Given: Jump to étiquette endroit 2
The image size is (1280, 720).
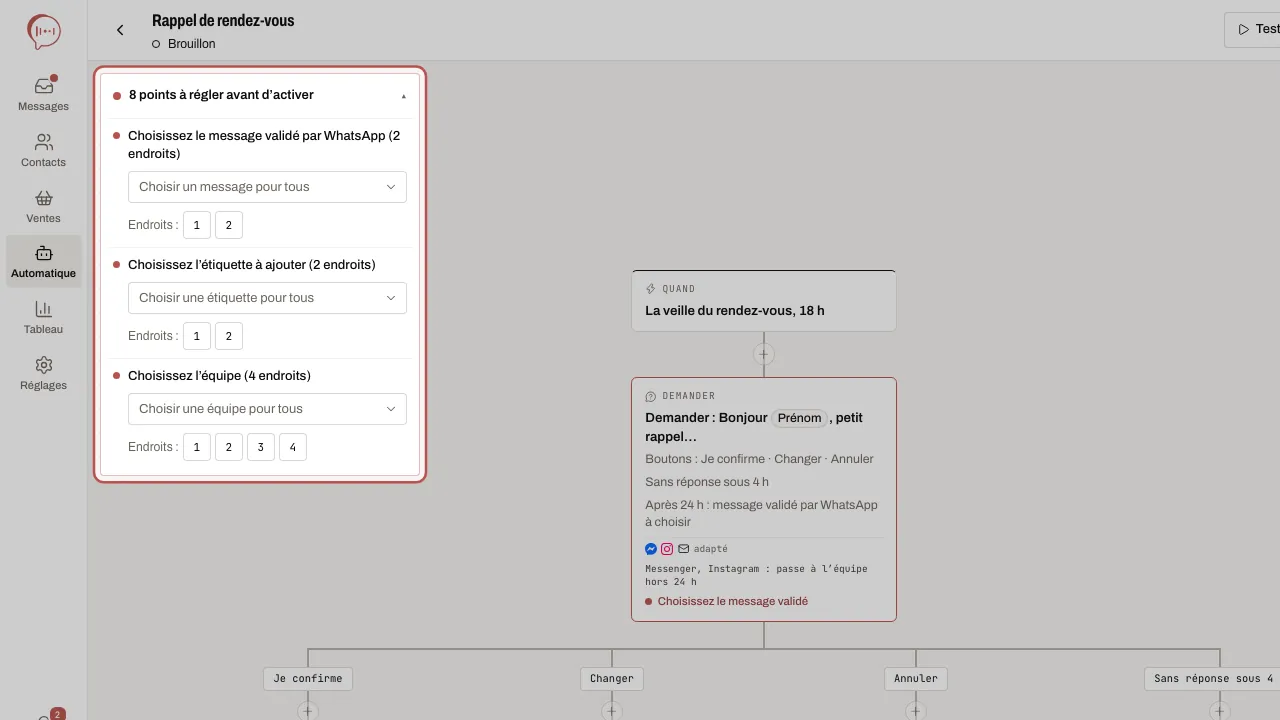Looking at the screenshot, I should coord(229,336).
